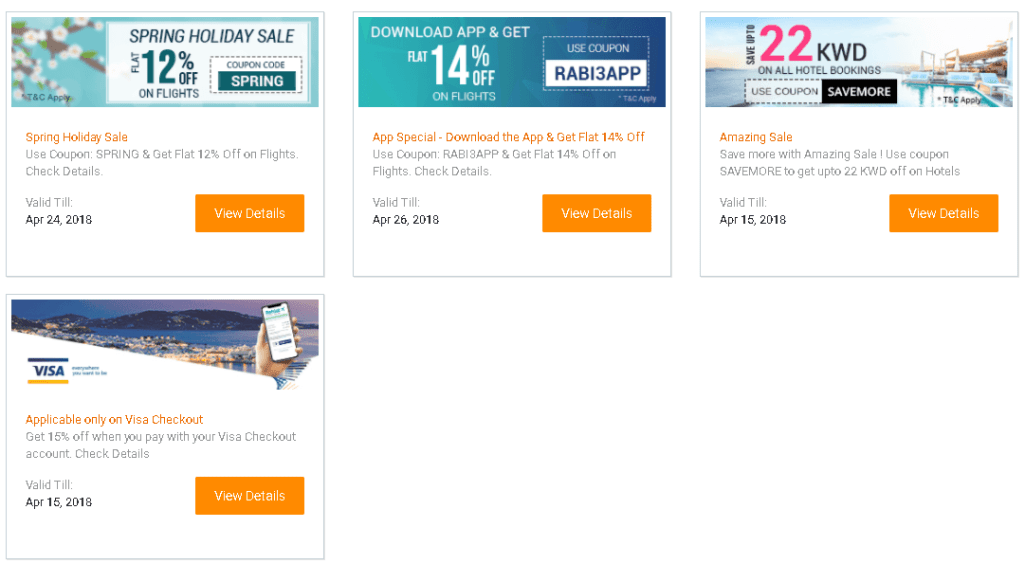1024x564 pixels.
Task: Click the 22 KWD hotel bookings banner
Action: click(859, 62)
